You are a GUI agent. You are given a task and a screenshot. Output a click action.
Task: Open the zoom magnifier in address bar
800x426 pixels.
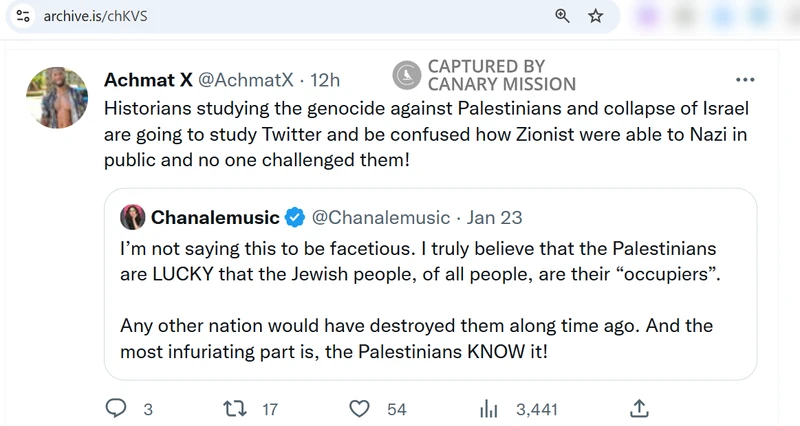562,16
